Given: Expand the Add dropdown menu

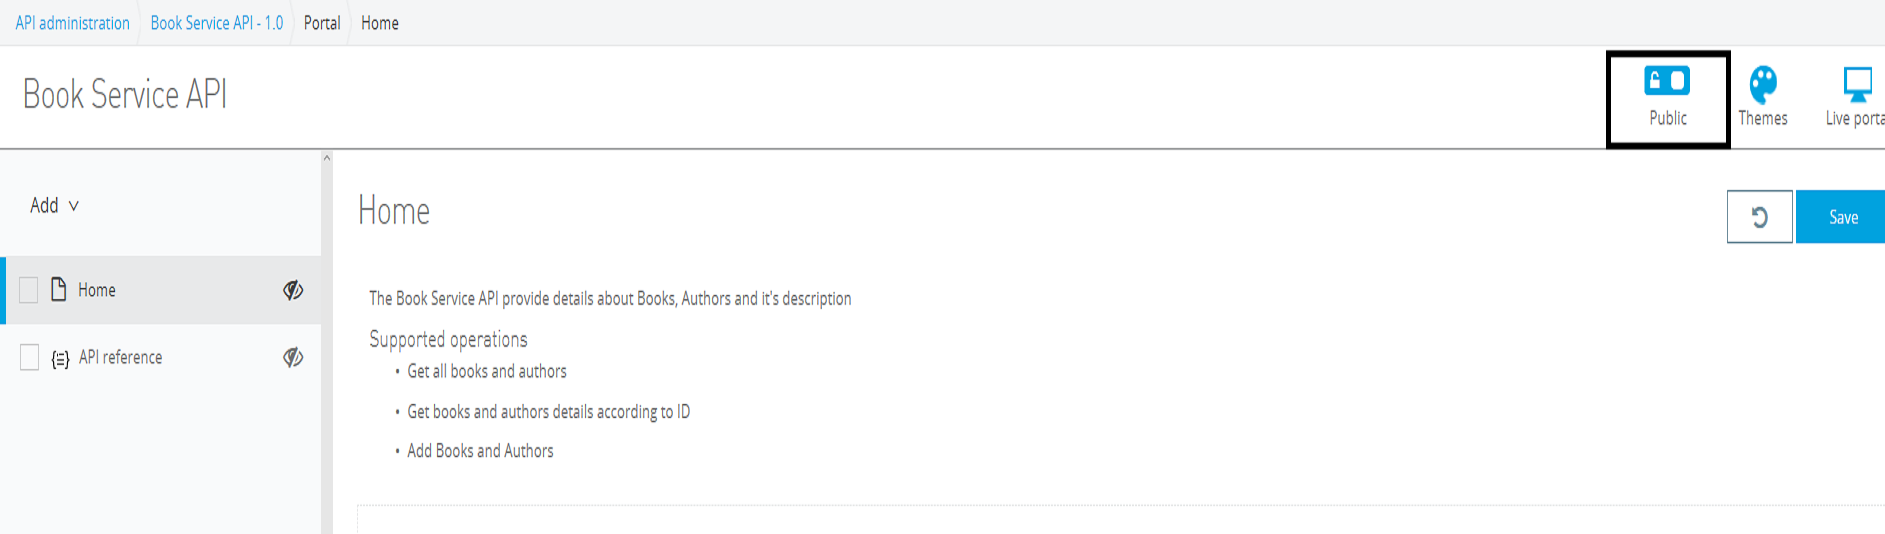Looking at the screenshot, I should tap(54, 206).
